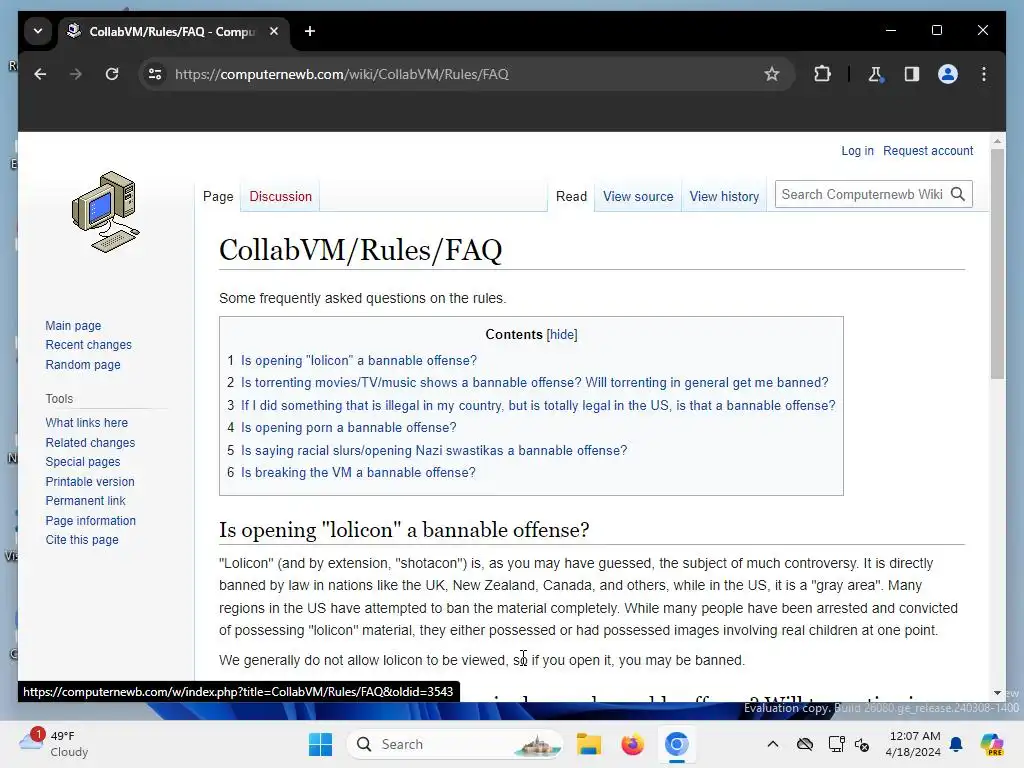Hide the table of contents
The width and height of the screenshot is (1024, 768).
(x=562, y=334)
